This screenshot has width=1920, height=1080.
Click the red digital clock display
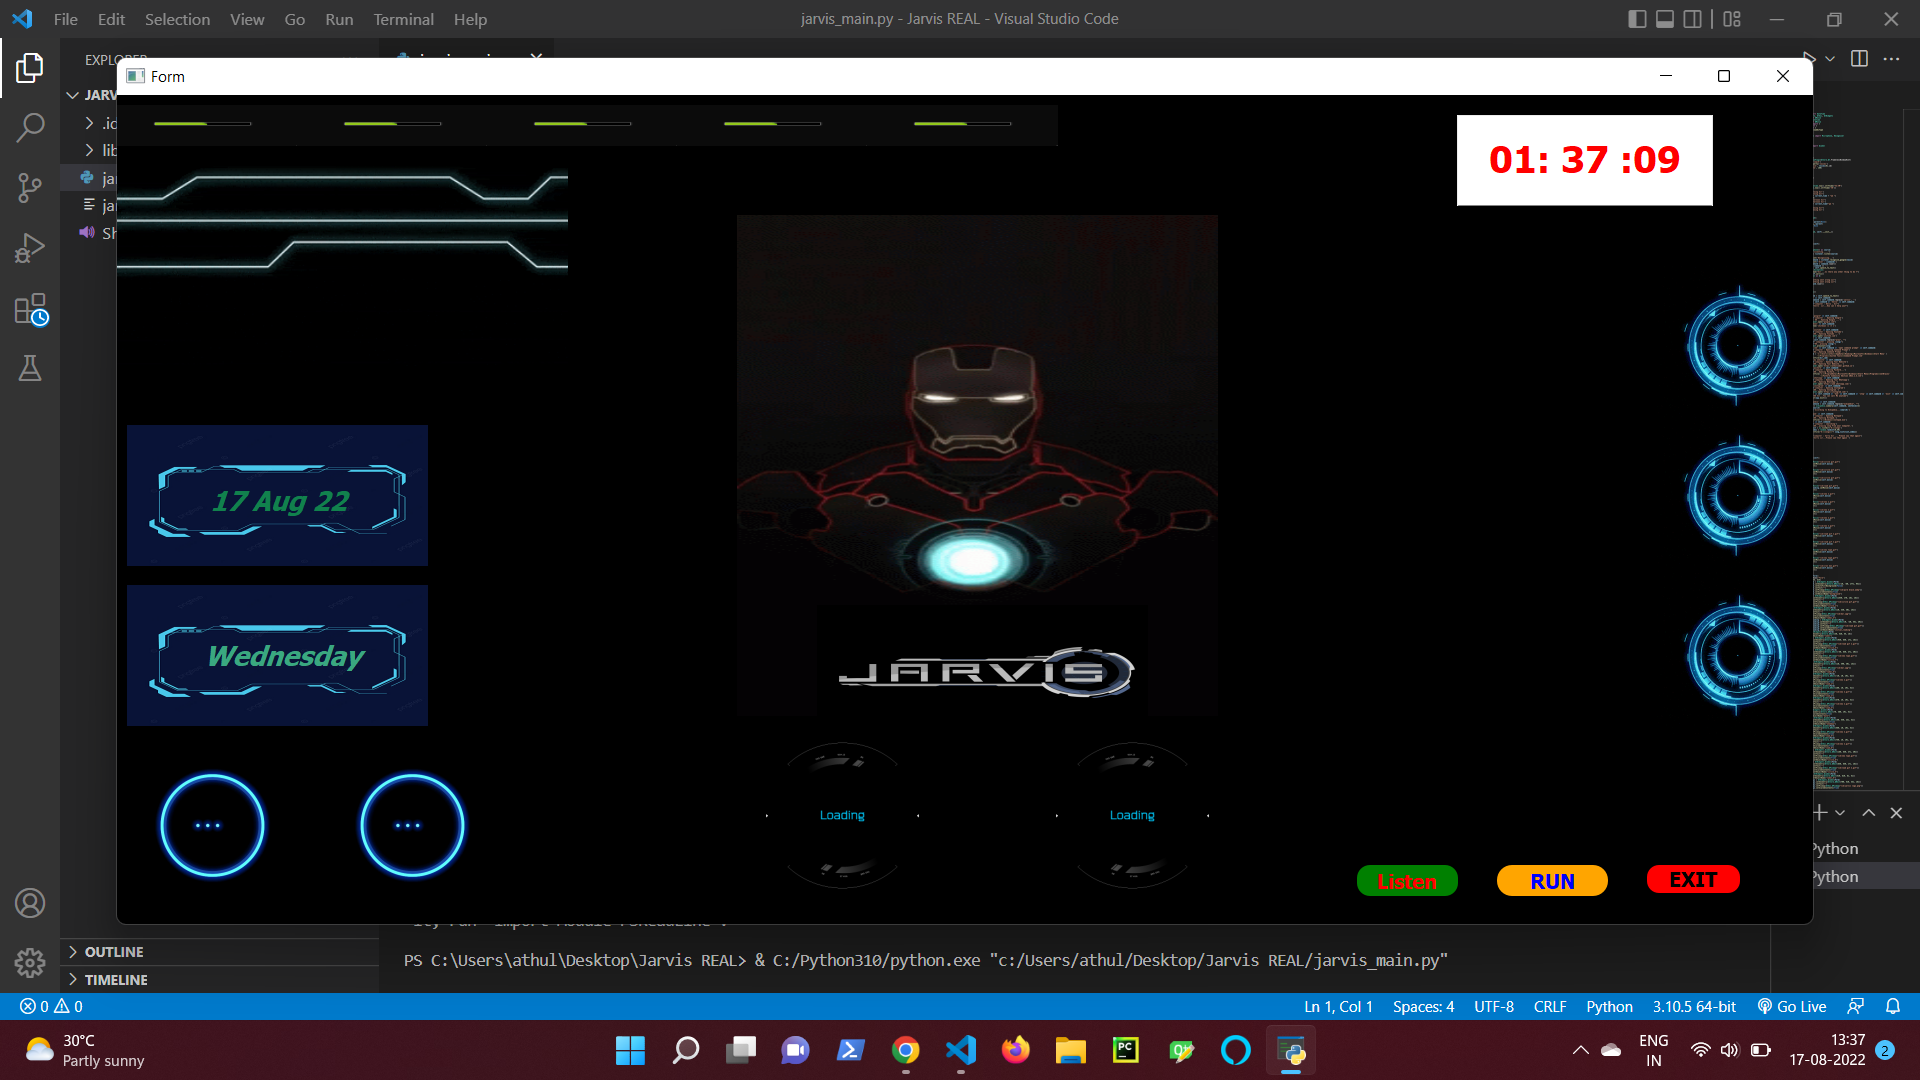click(x=1584, y=160)
